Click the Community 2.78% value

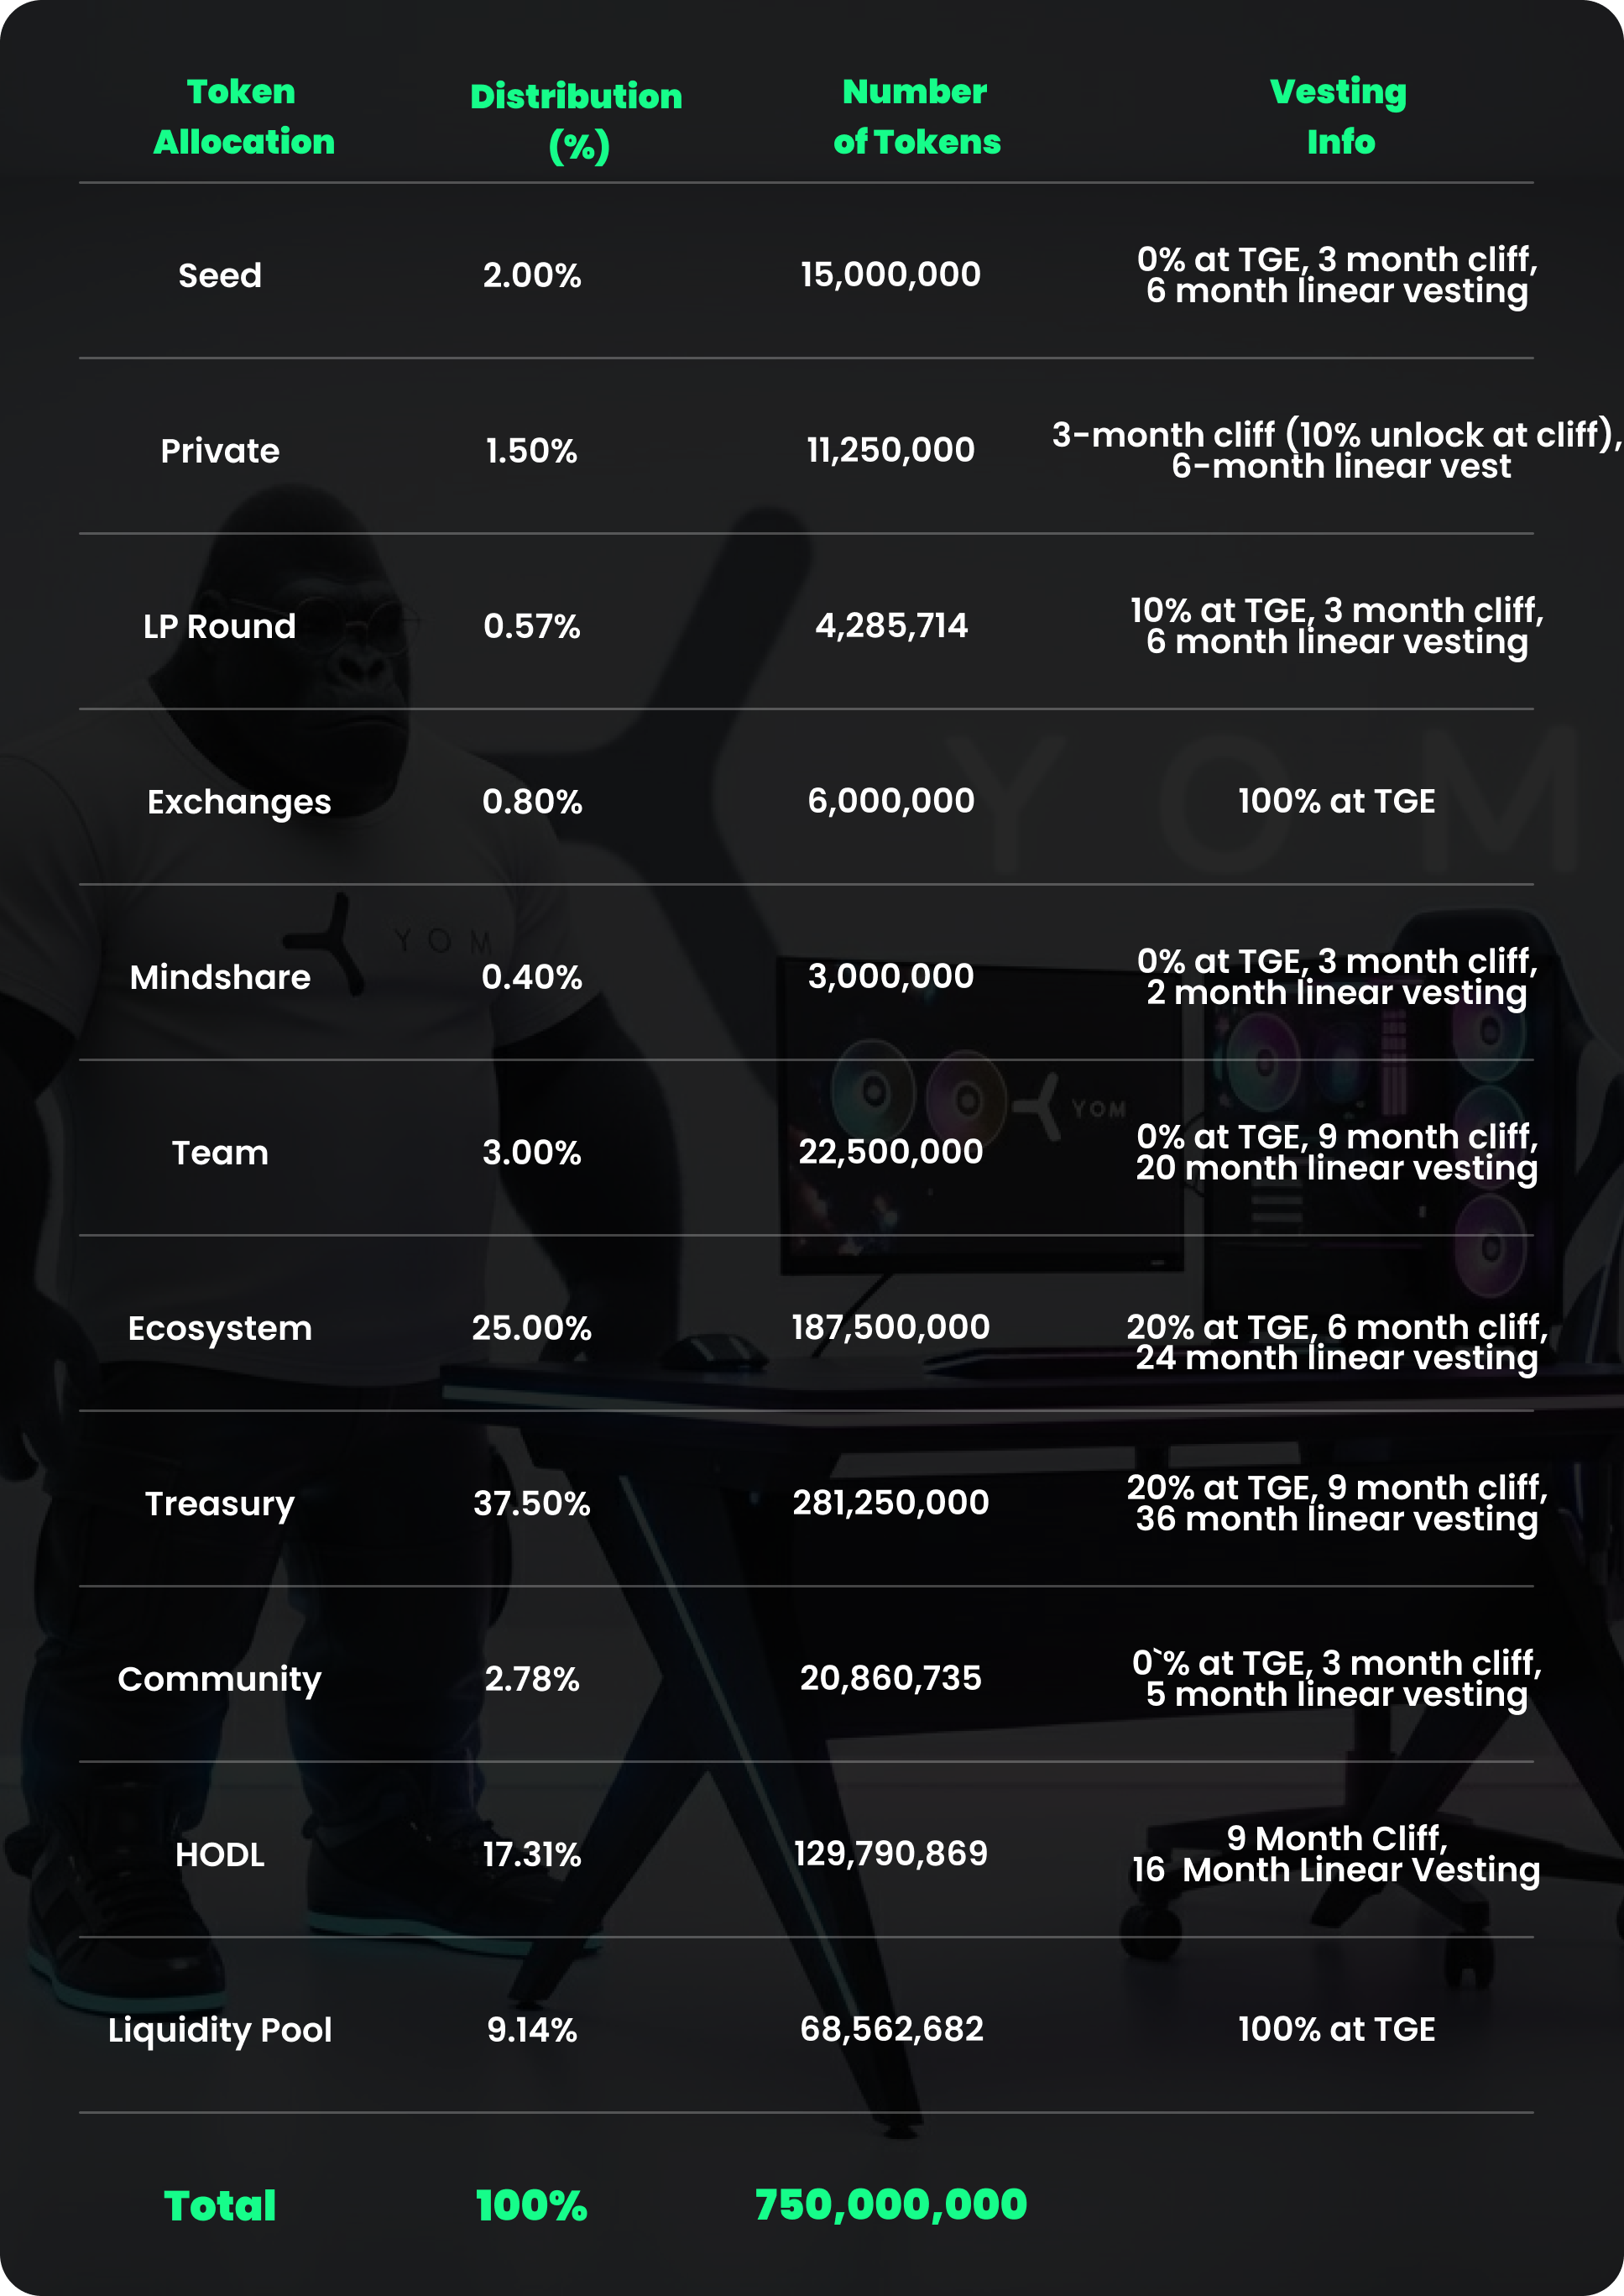point(532,1679)
